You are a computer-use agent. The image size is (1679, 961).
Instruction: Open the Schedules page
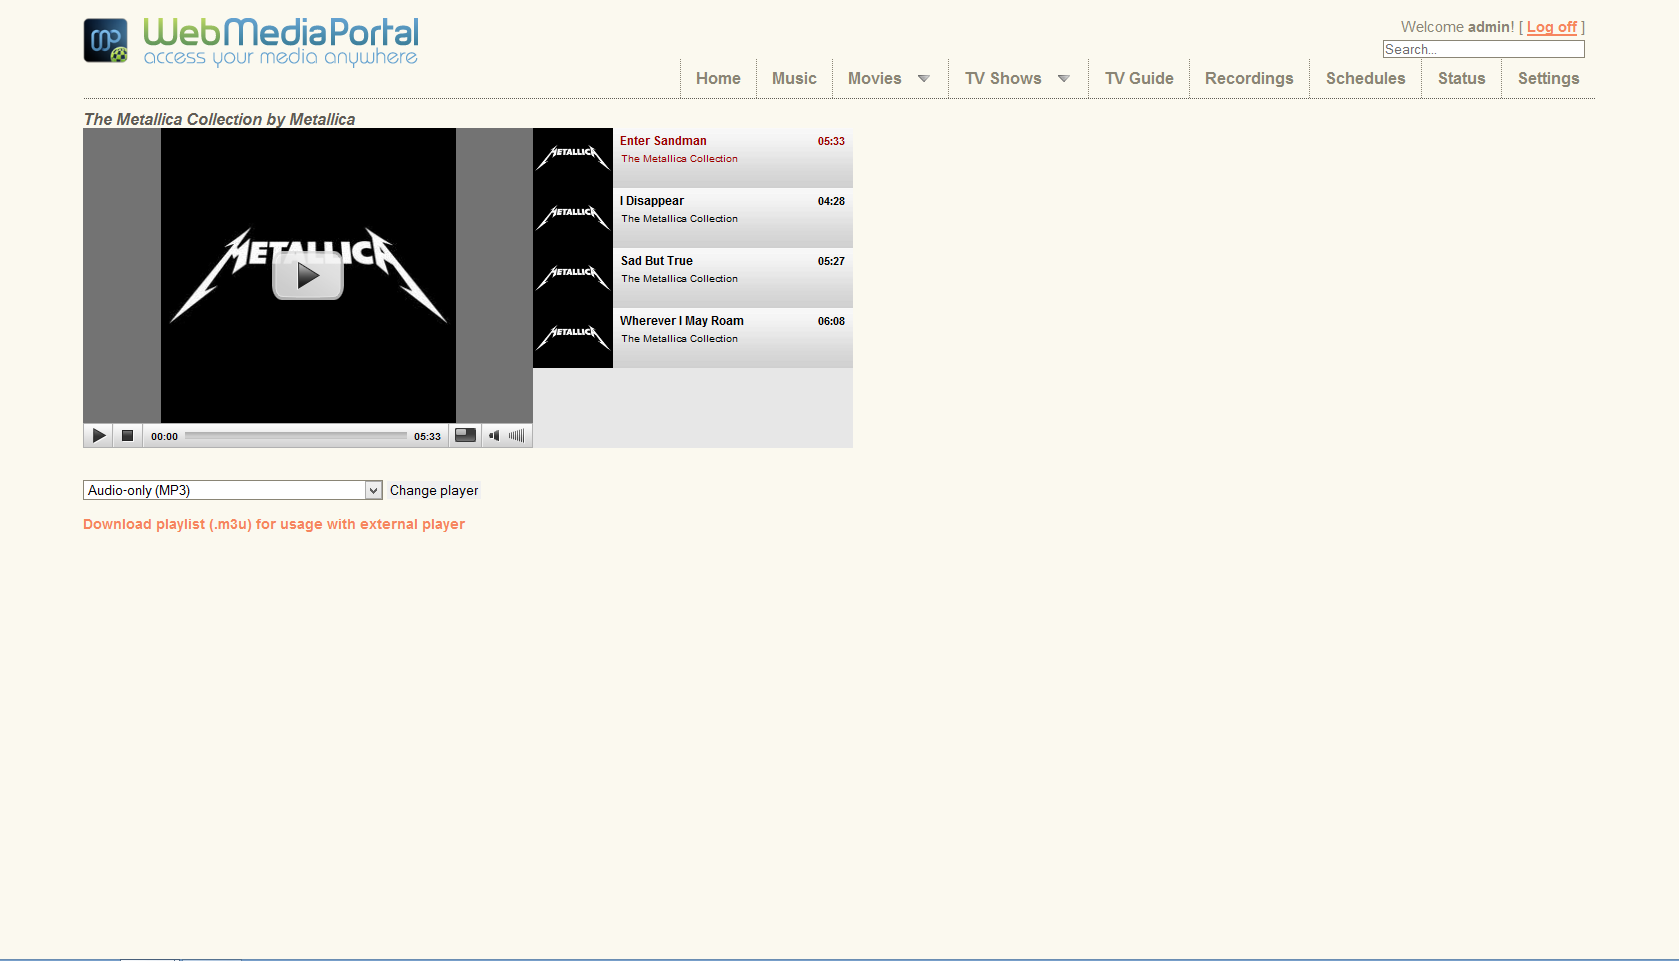click(x=1365, y=78)
